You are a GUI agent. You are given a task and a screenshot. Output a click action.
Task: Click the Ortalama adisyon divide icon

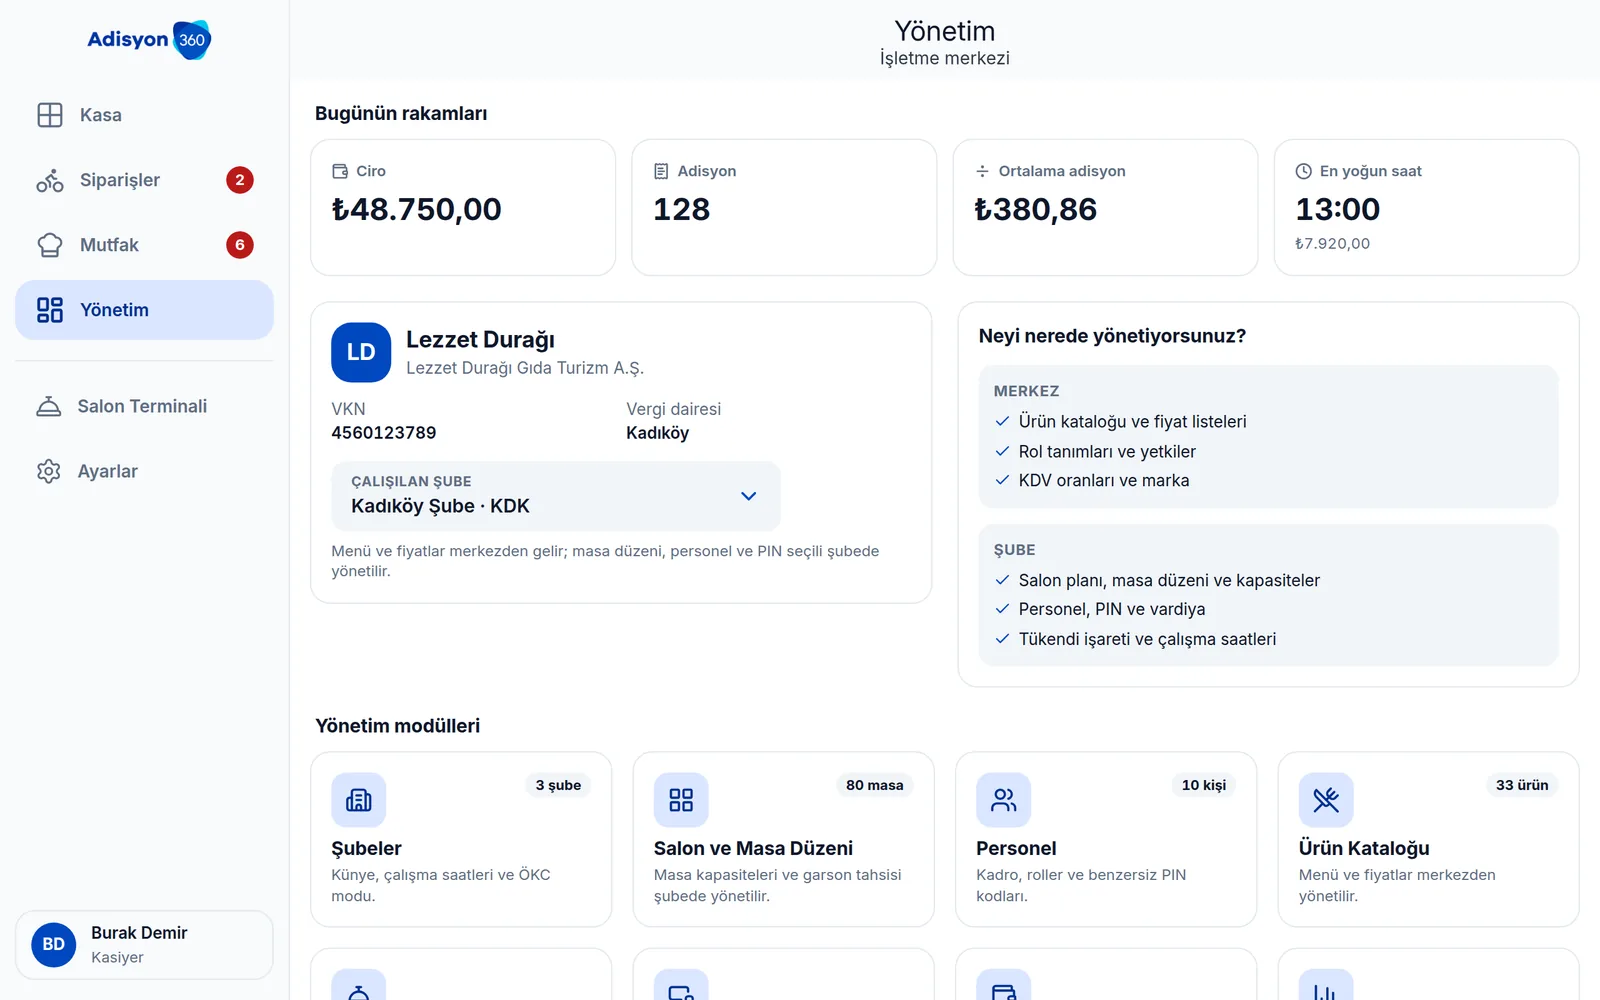click(x=982, y=171)
